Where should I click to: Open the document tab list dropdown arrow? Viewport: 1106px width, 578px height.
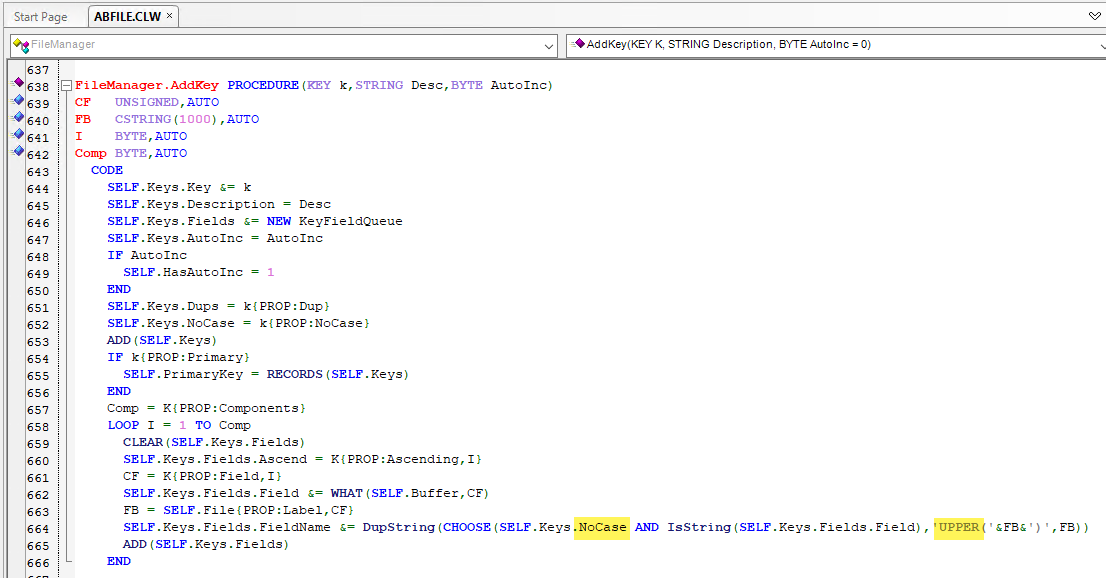pyautogui.click(x=1094, y=17)
